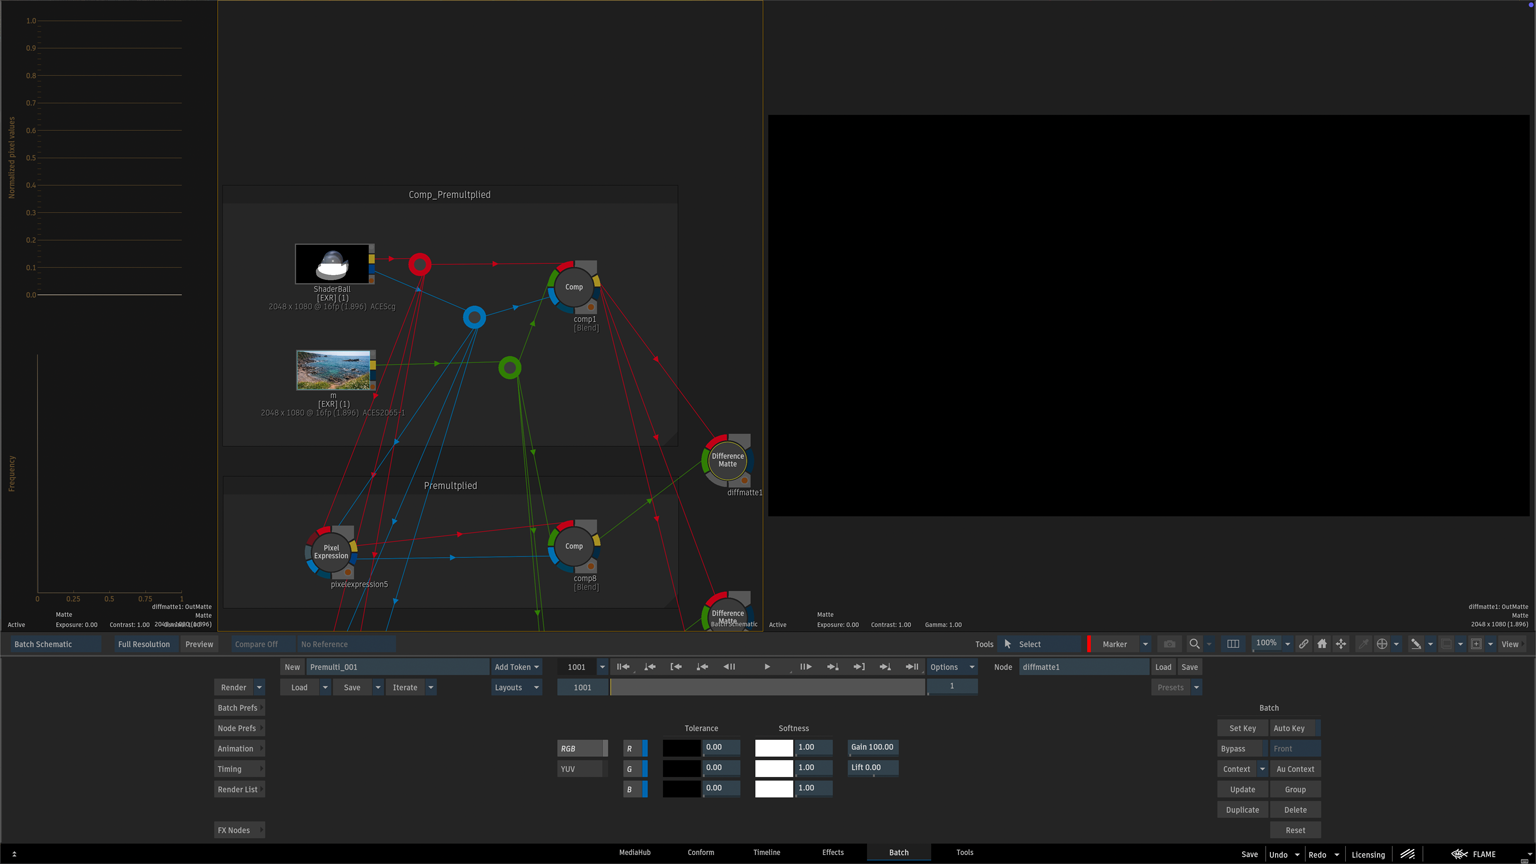Toggle the Full Resolution button
1536x864 pixels.
[x=144, y=644]
